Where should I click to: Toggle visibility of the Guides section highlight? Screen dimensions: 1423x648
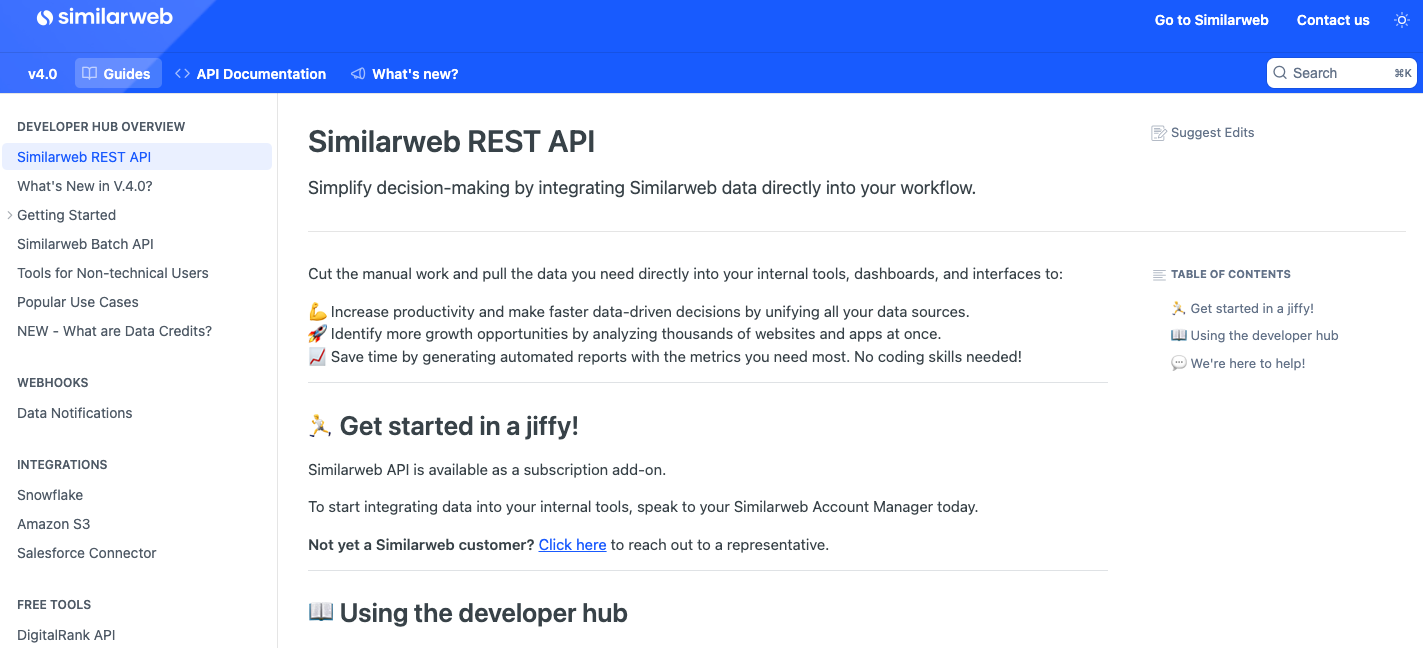point(118,73)
